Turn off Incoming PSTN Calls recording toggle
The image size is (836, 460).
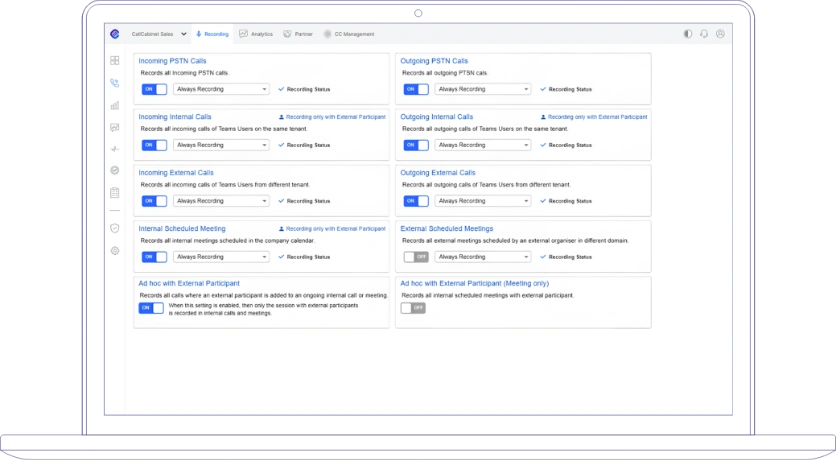(154, 89)
